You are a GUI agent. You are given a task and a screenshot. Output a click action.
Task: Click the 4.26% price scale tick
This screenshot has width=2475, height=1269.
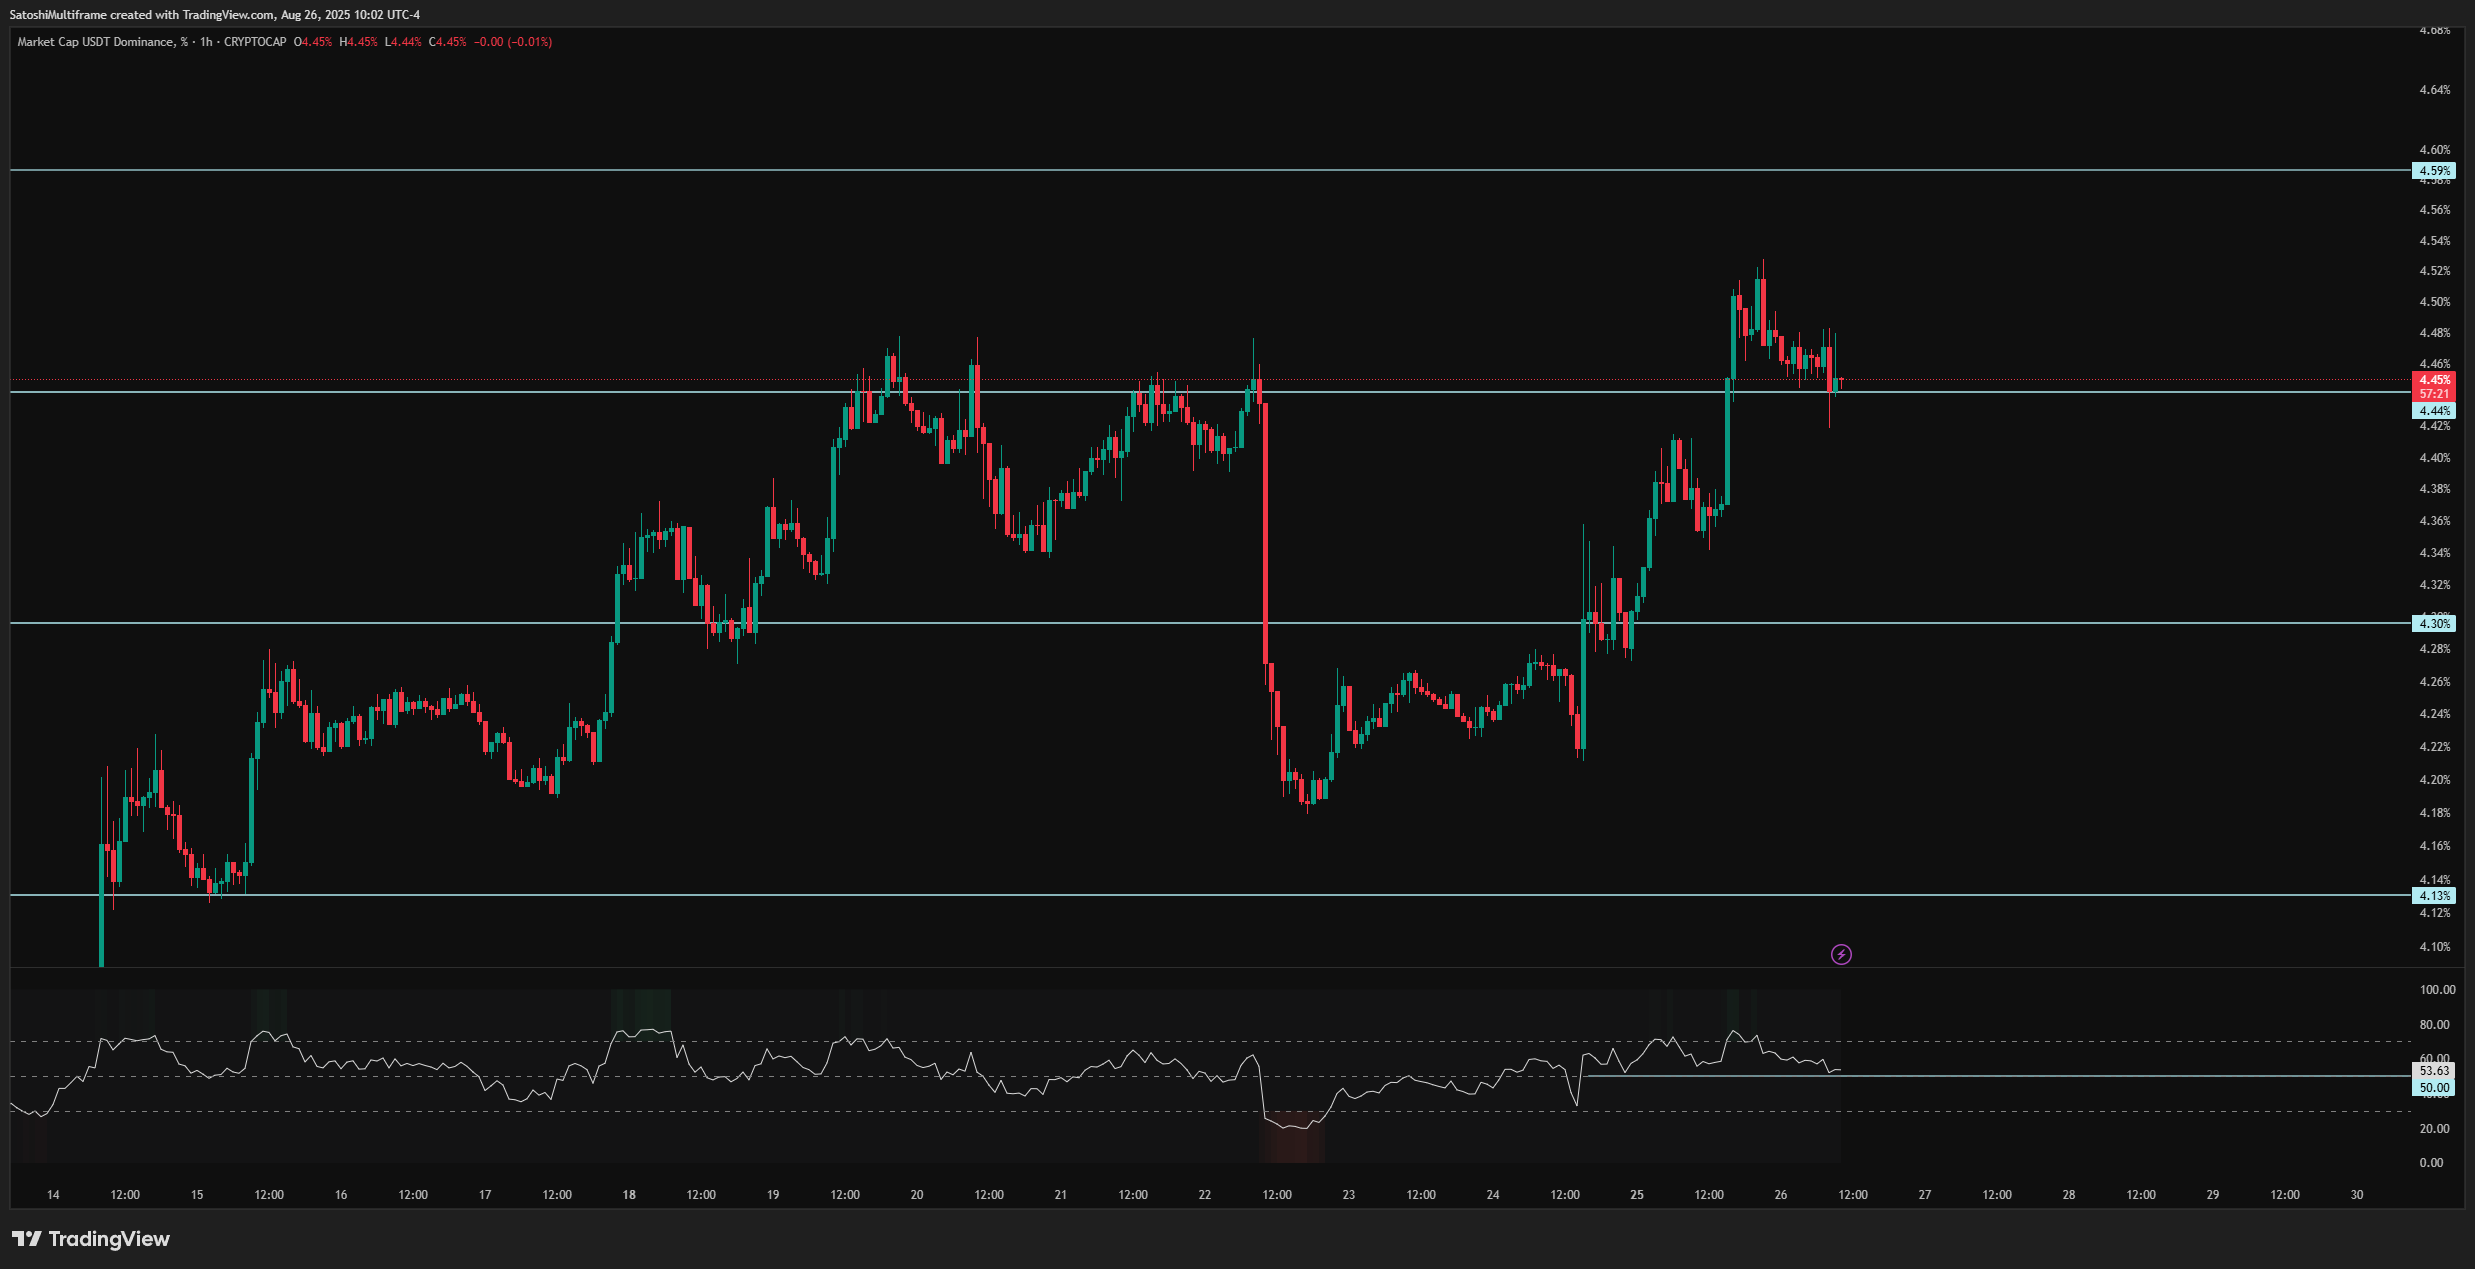2434,682
